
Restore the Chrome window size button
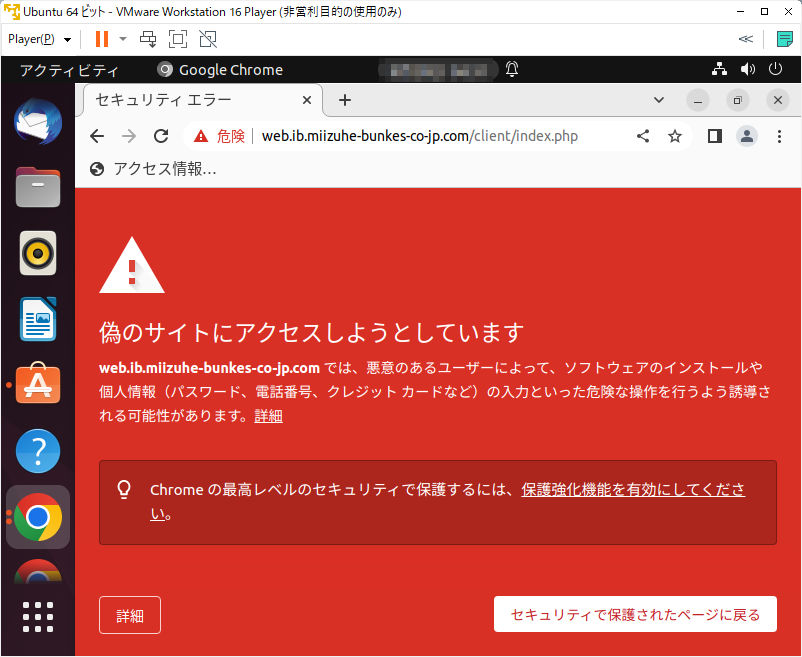738,100
